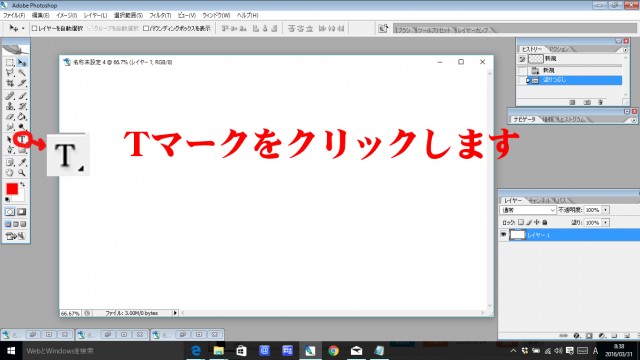Jump to ImageReady button in toolbox

point(16,236)
